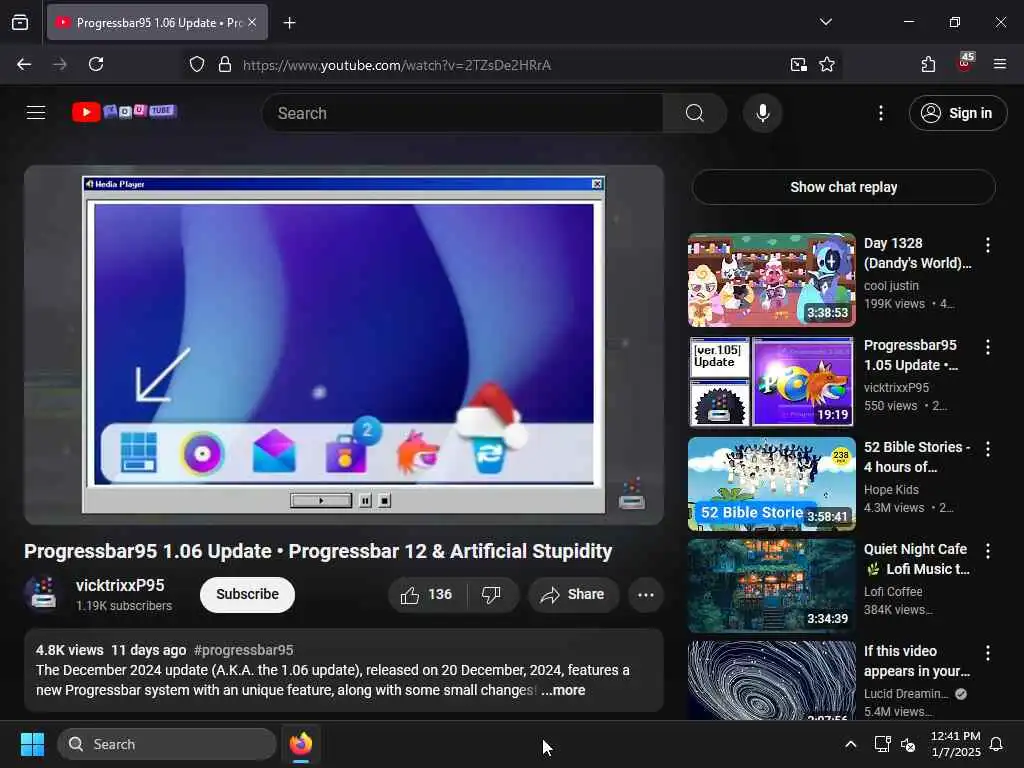Open Firefox application hamburger menu
Image resolution: width=1024 pixels, height=768 pixels.
click(1000, 64)
